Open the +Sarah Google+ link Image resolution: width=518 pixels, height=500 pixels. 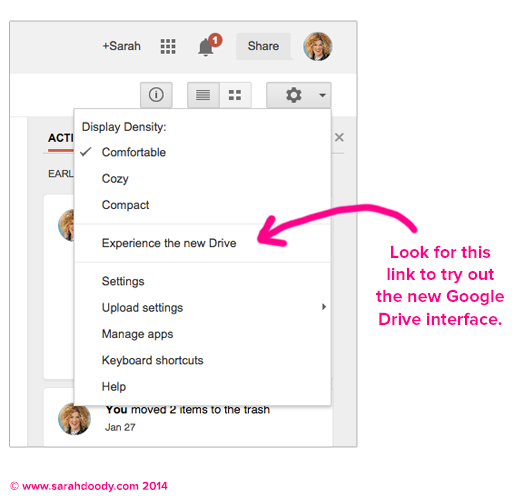121,46
